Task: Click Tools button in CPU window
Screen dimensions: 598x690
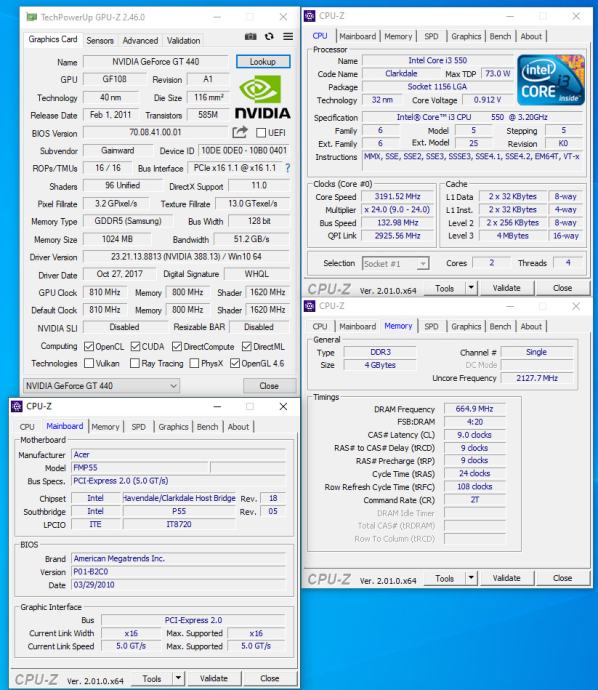Action: click(444, 288)
